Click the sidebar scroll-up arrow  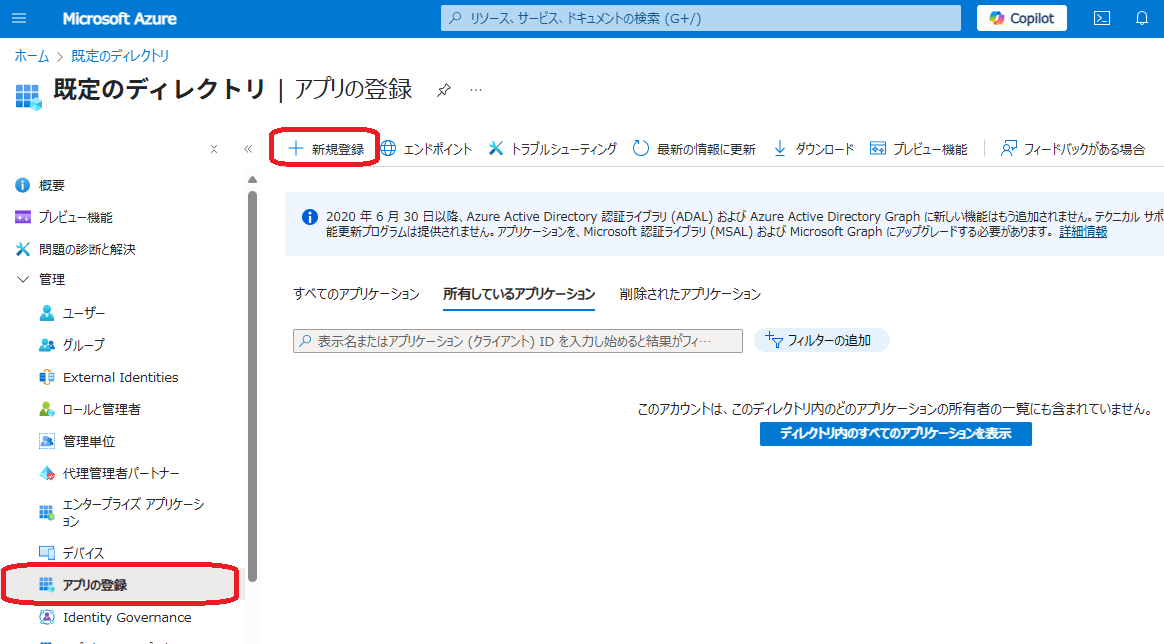click(x=252, y=180)
